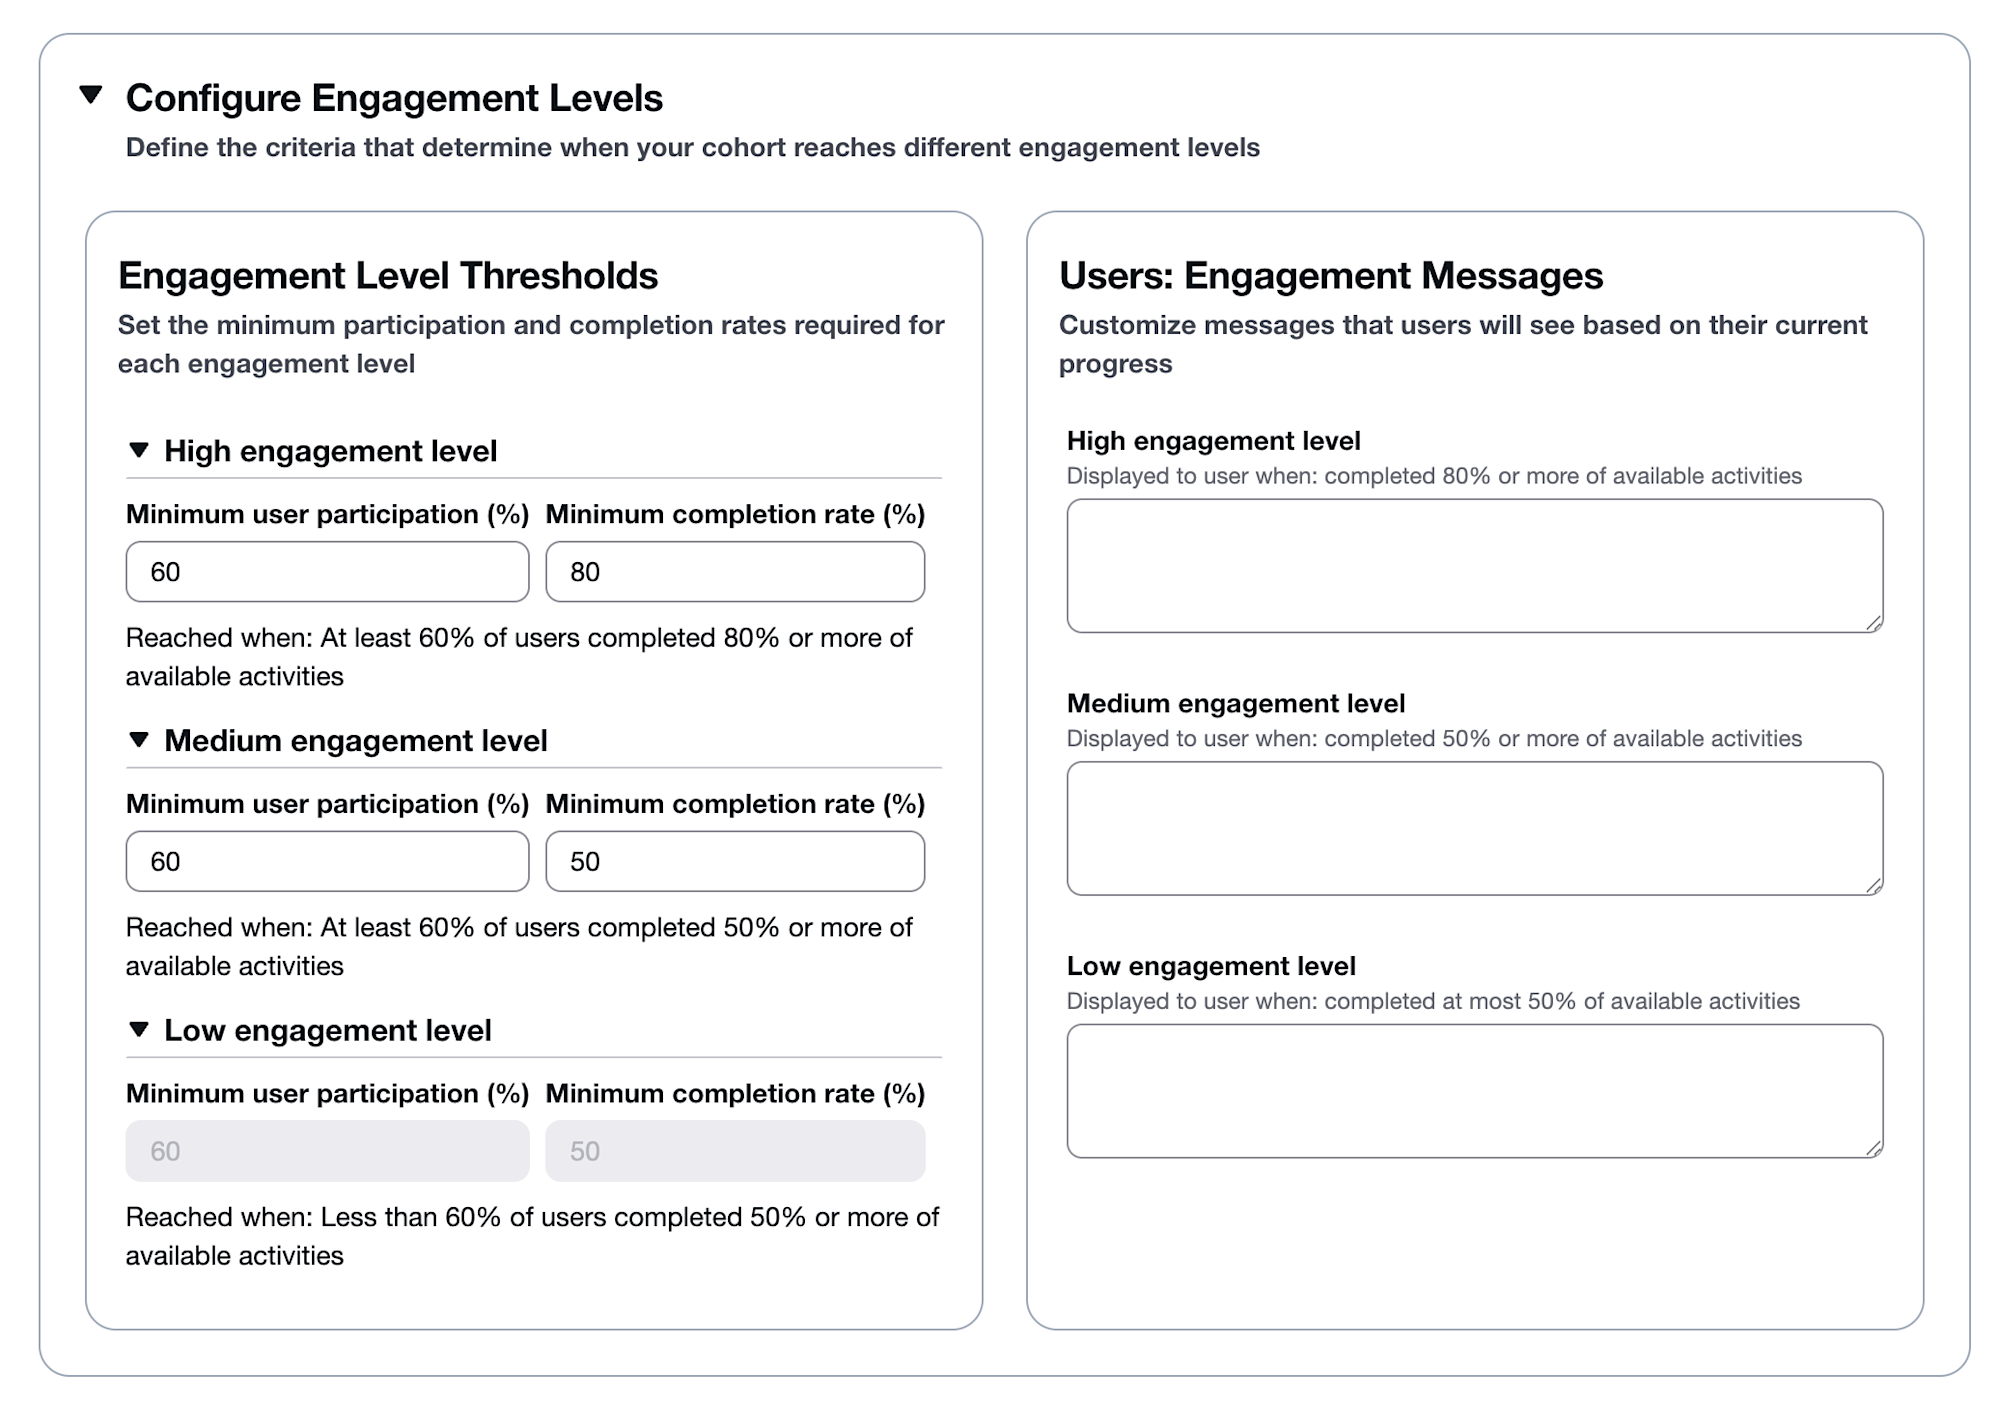2000x1402 pixels.
Task: Click the Medium engagement message resize handle
Action: (1874, 886)
